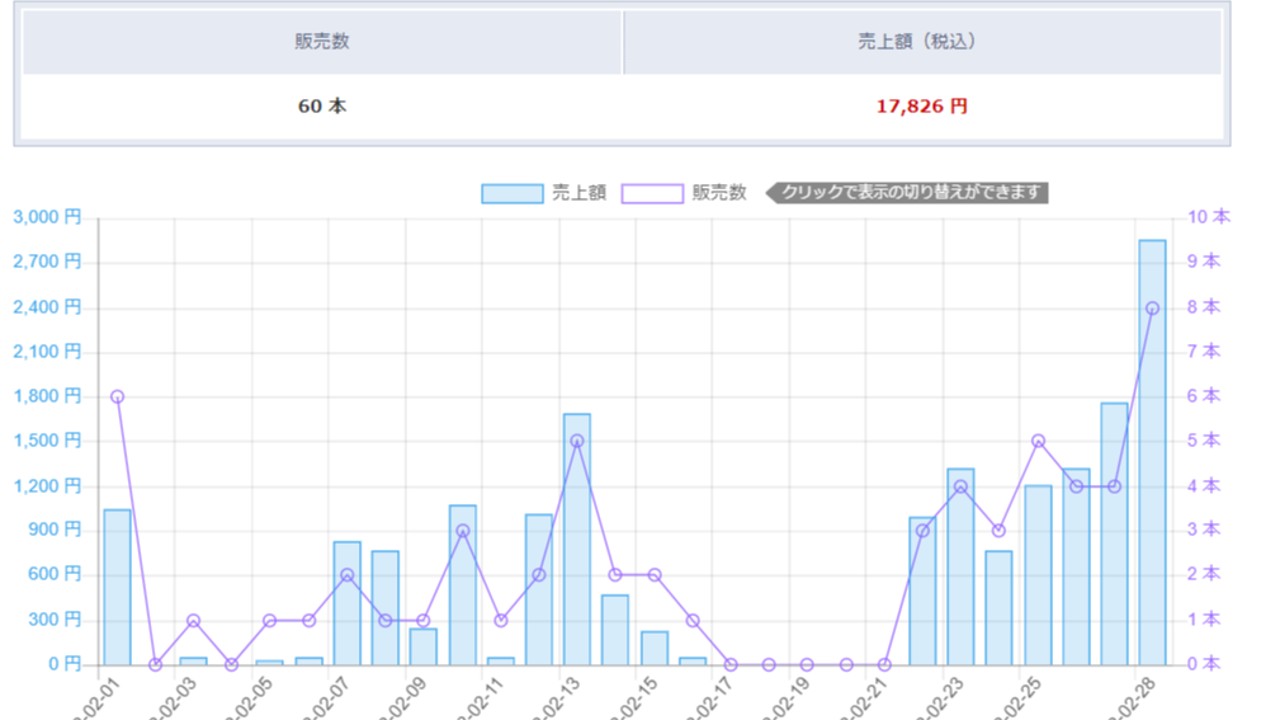Click the 5 本 right axis label
Image resolution: width=1280 pixels, height=720 pixels.
pos(1204,441)
